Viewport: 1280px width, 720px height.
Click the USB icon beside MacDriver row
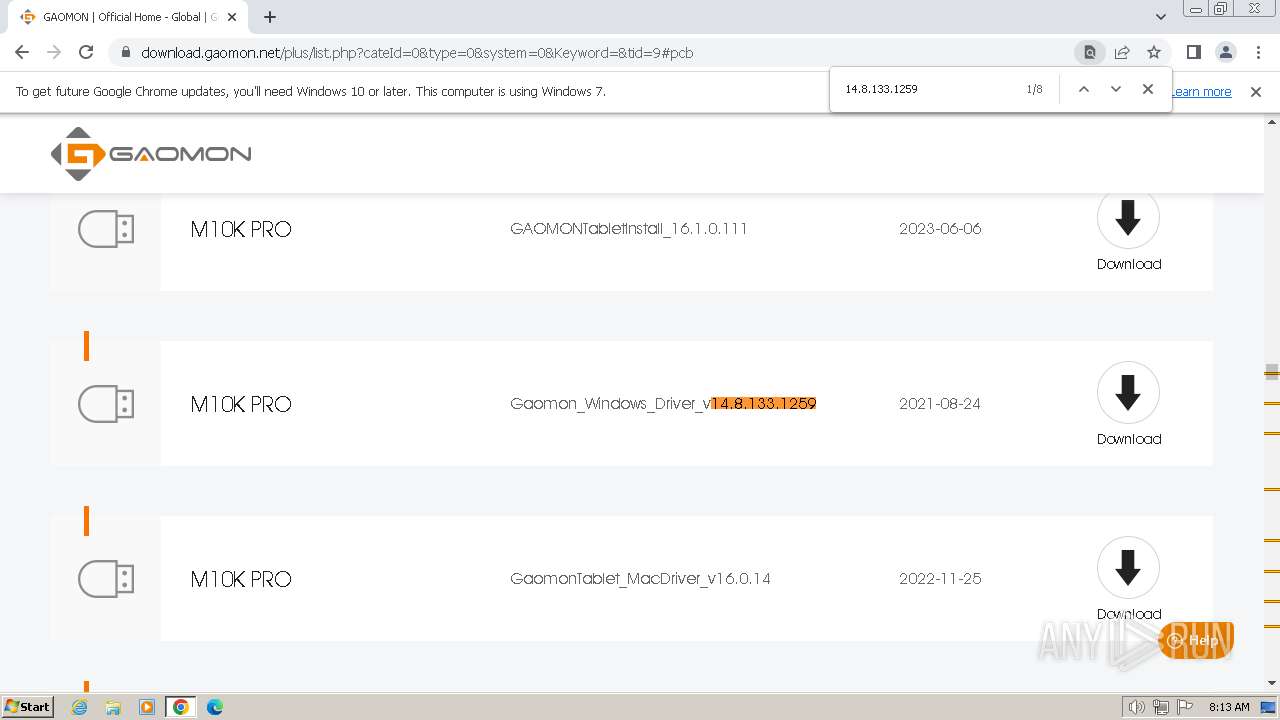pyautogui.click(x=106, y=579)
